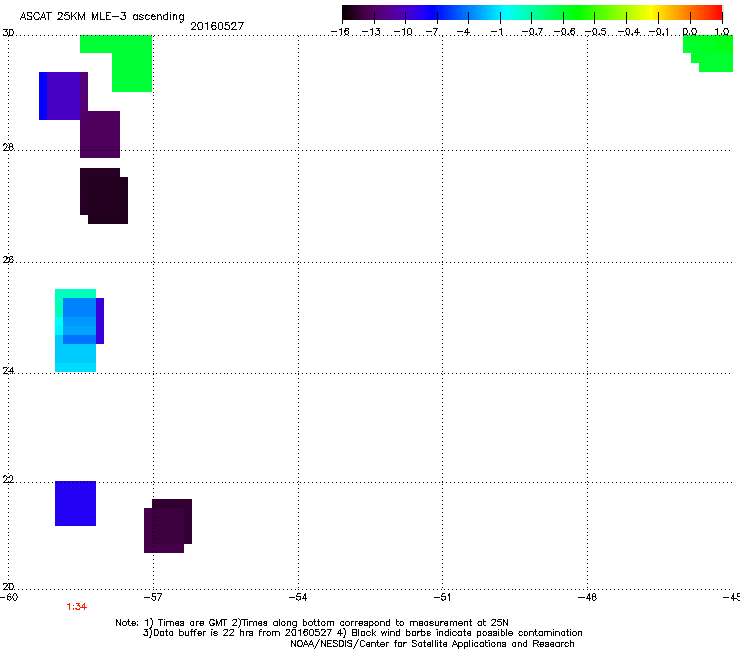Click the black data patch near latitude 27
The width and height of the screenshot is (740, 650).
104,196
